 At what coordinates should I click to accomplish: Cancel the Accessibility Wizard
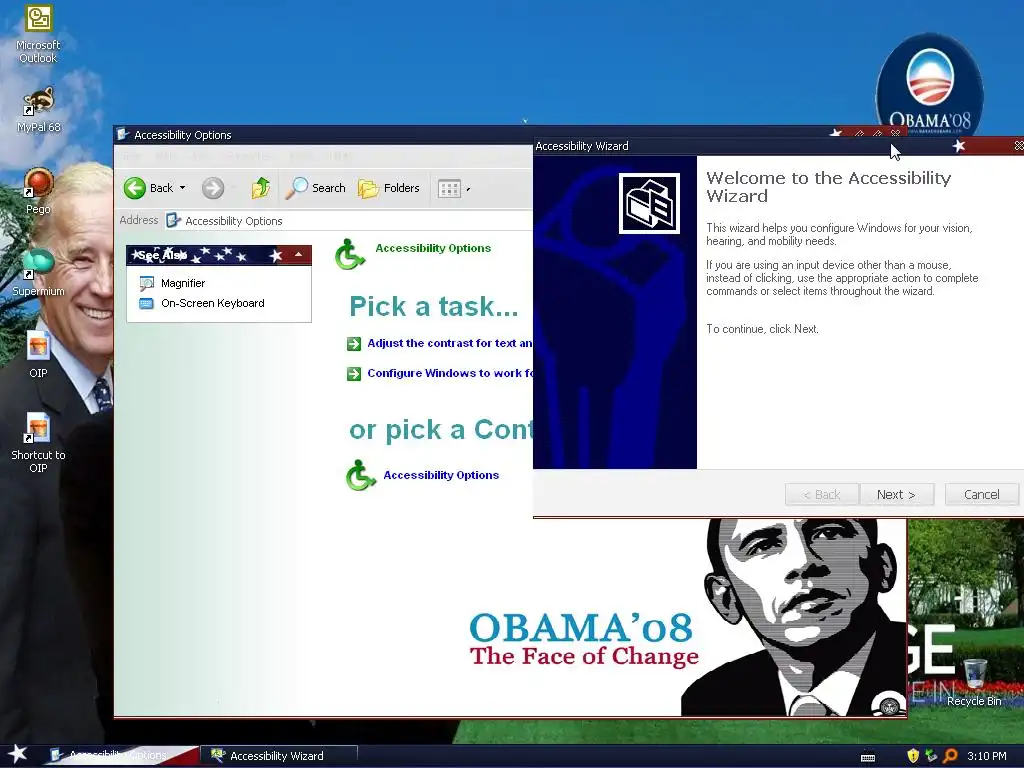[x=982, y=494]
